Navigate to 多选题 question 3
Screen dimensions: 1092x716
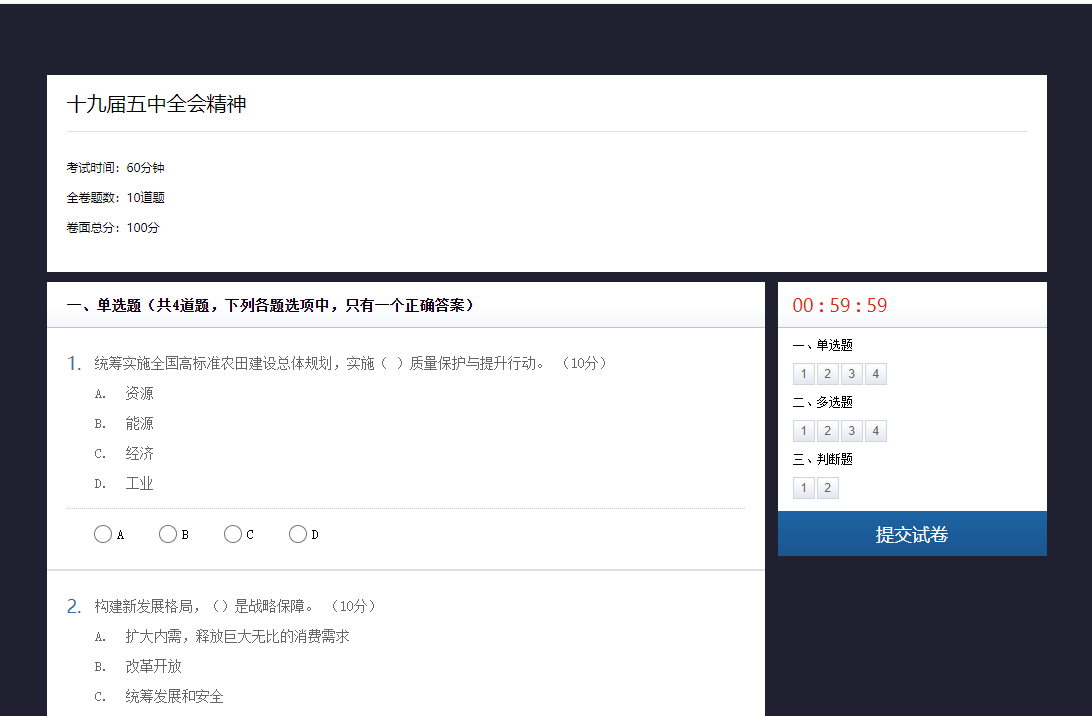point(852,431)
